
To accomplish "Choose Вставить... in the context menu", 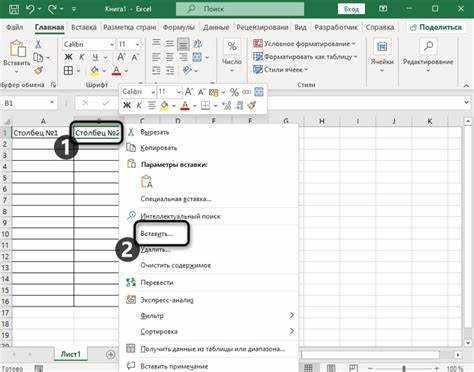I will (208, 234).
